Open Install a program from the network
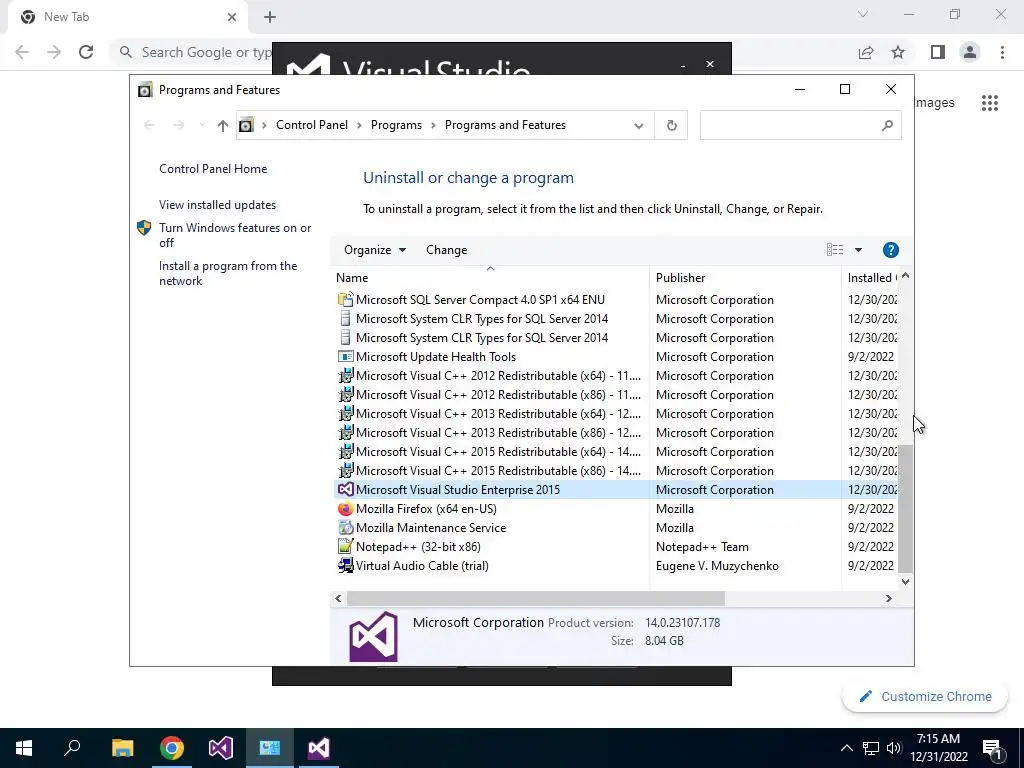 (228, 273)
